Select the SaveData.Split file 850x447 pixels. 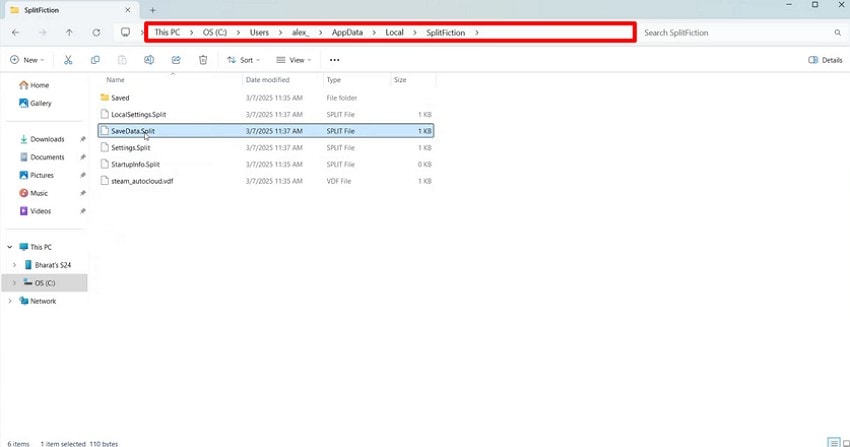266,131
